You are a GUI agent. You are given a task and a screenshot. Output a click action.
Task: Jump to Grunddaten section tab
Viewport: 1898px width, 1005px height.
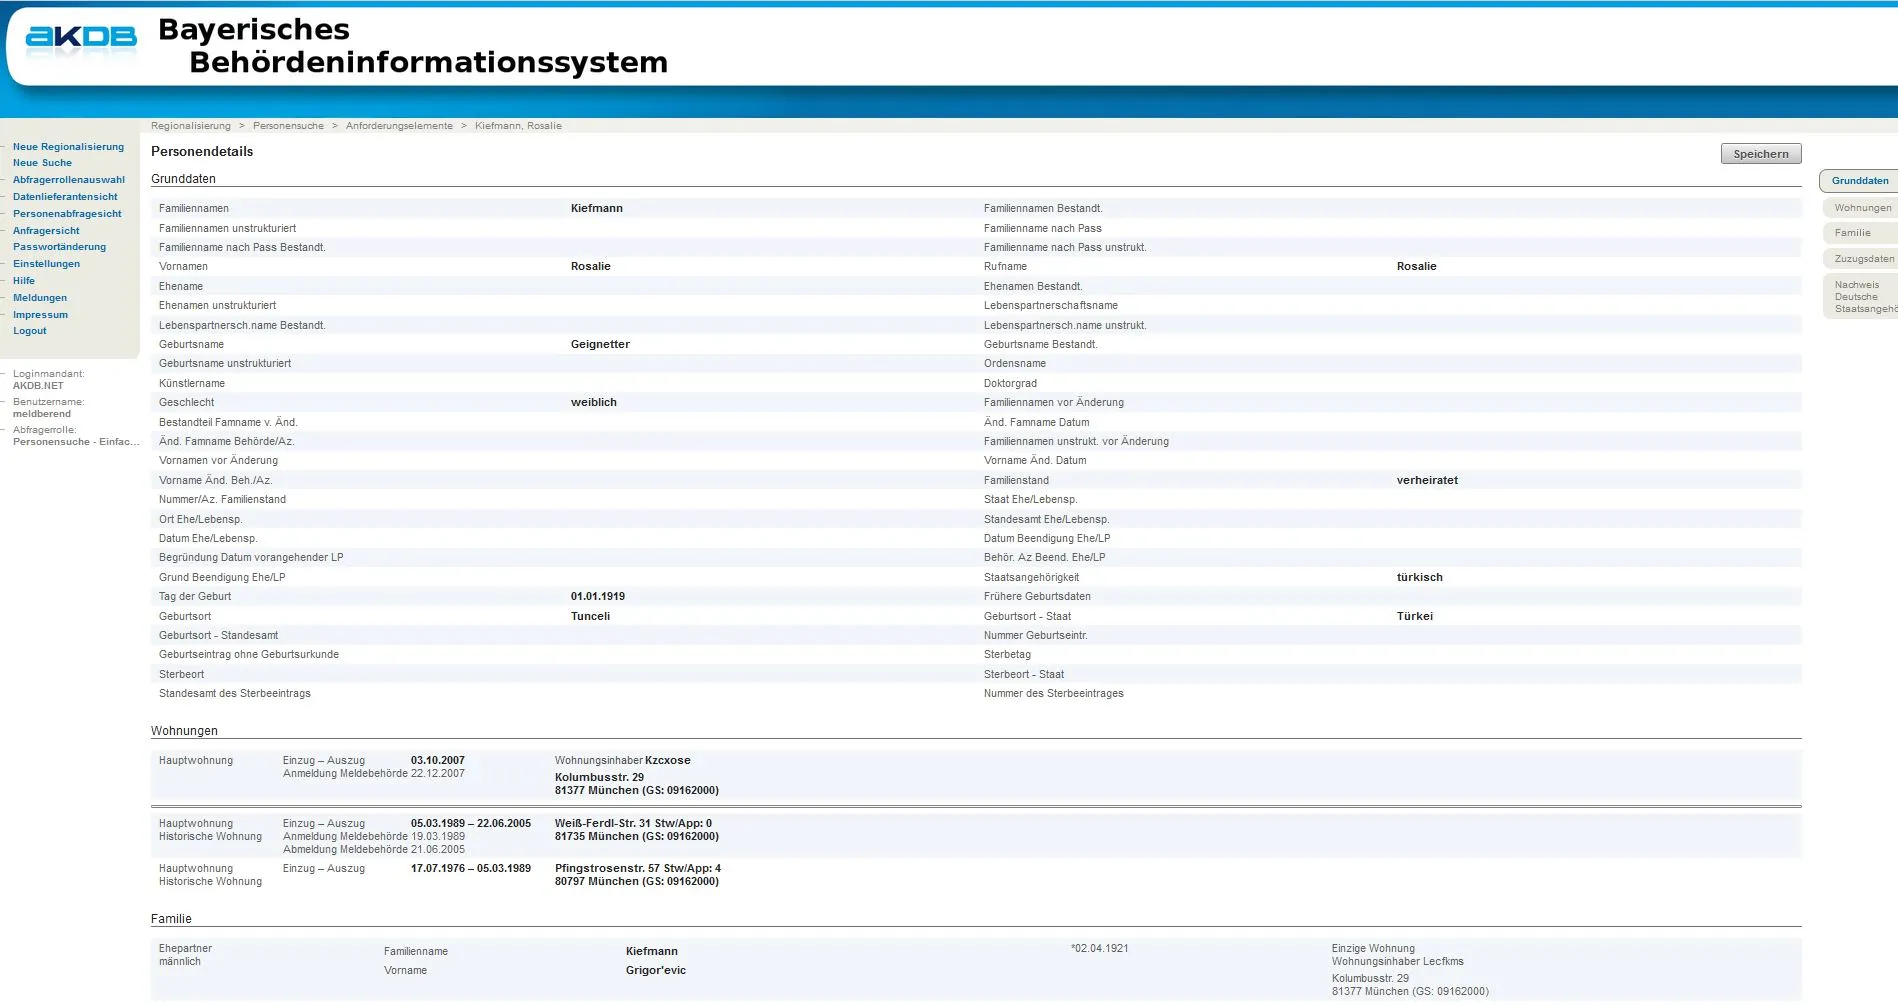1859,181
